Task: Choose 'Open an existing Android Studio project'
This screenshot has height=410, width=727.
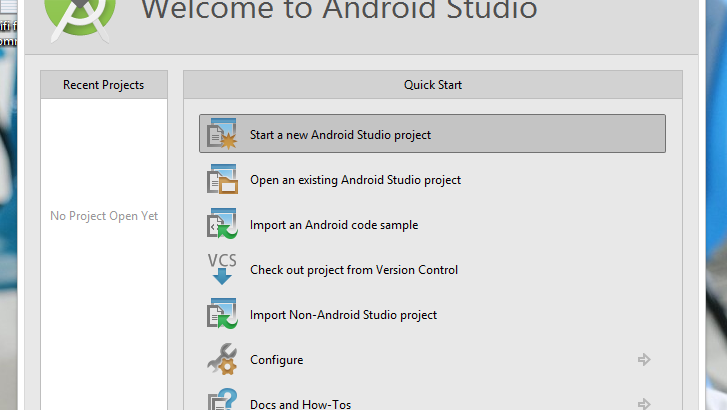Action: (355, 180)
